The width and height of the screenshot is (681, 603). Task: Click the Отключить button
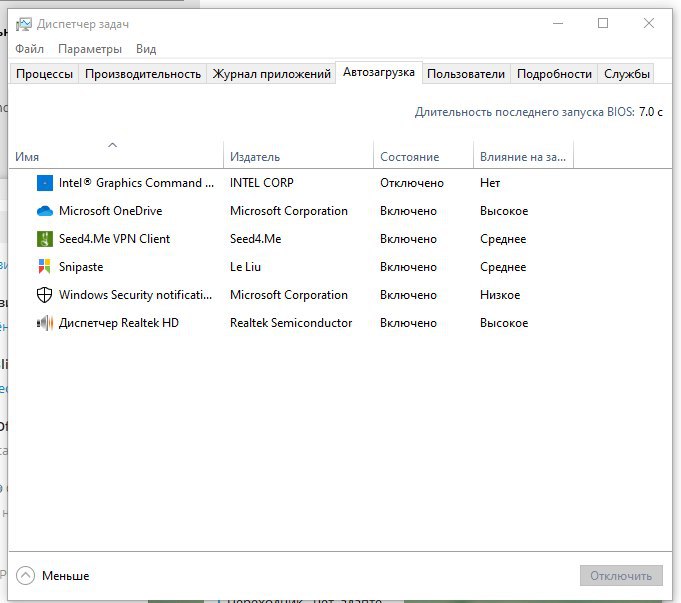[621, 576]
